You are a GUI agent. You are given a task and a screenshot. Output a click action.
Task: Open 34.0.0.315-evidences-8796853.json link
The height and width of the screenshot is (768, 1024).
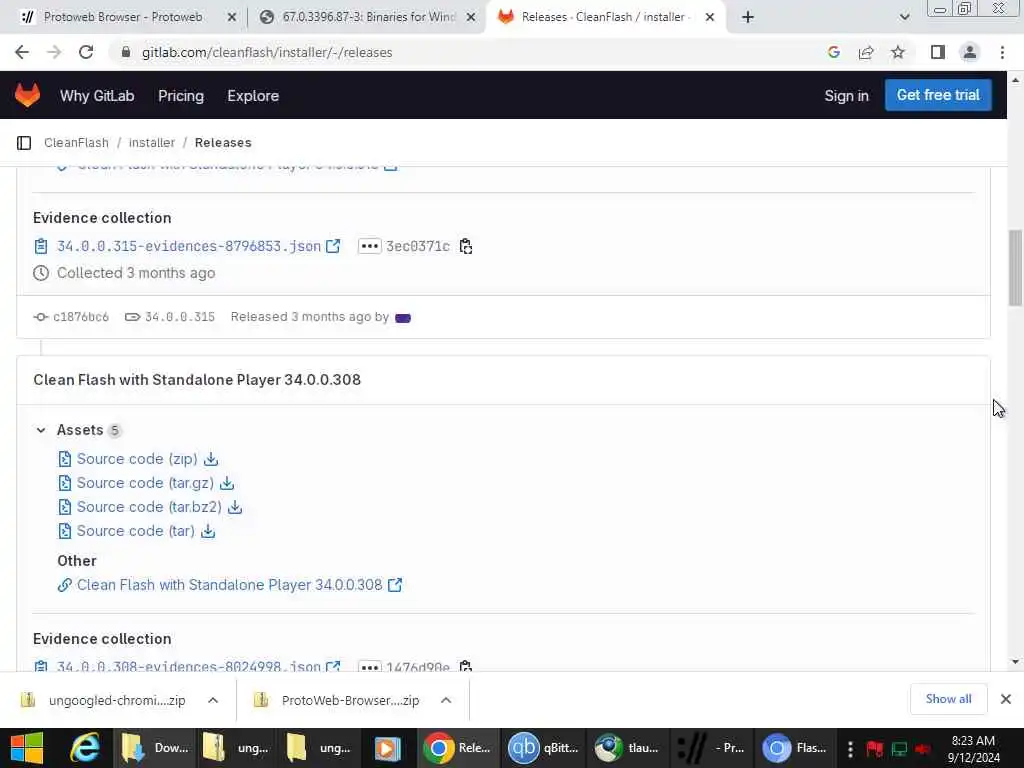tap(189, 246)
